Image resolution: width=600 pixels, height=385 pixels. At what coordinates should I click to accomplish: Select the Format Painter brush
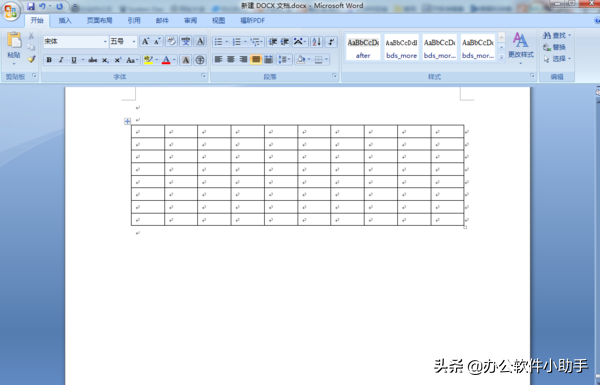(x=31, y=59)
